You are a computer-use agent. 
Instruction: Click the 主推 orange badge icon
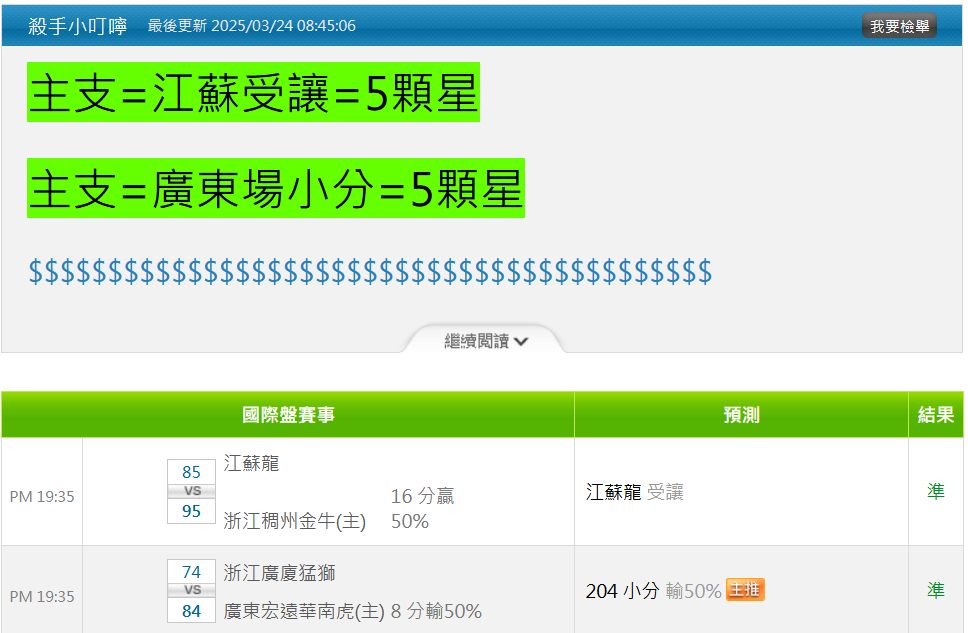(x=745, y=590)
